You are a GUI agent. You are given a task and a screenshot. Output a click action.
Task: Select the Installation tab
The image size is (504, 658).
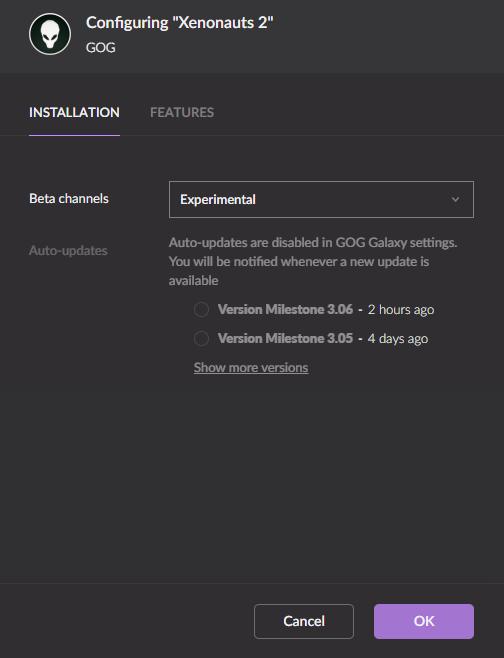74,112
